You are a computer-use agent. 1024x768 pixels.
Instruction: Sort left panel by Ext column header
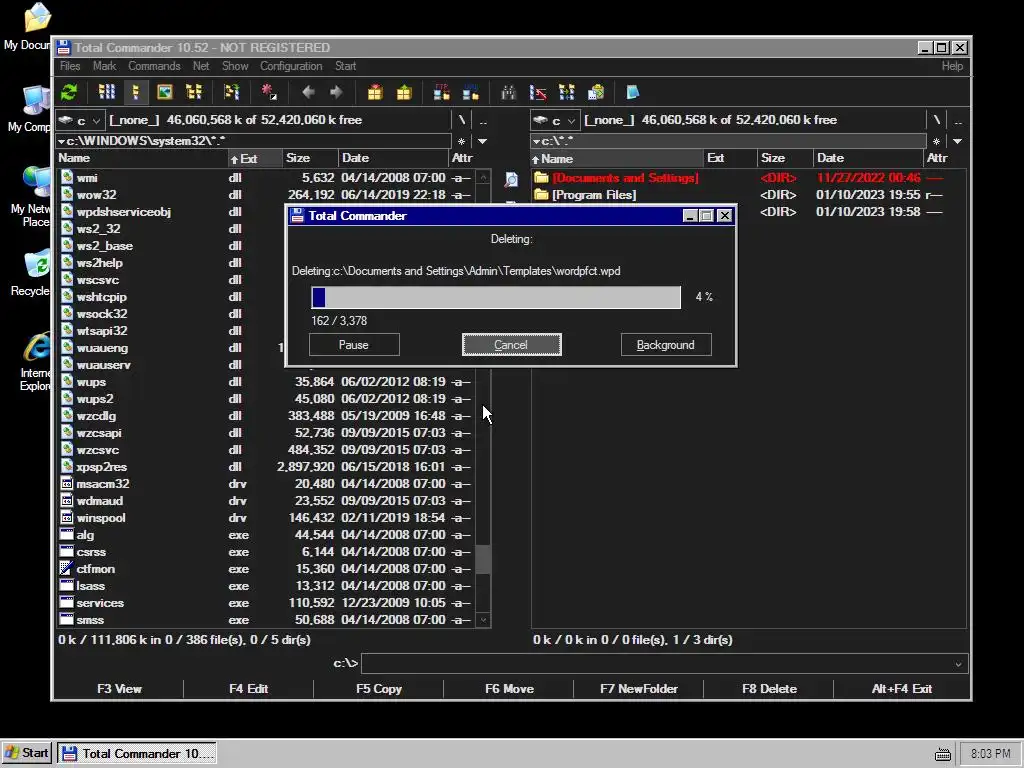pyautogui.click(x=255, y=159)
